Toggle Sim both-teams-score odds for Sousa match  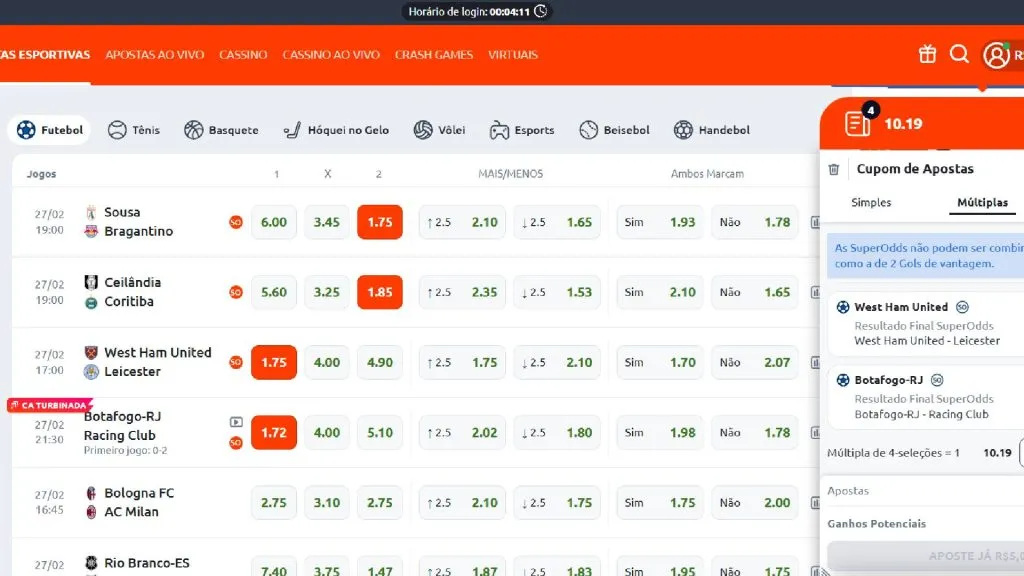659,222
